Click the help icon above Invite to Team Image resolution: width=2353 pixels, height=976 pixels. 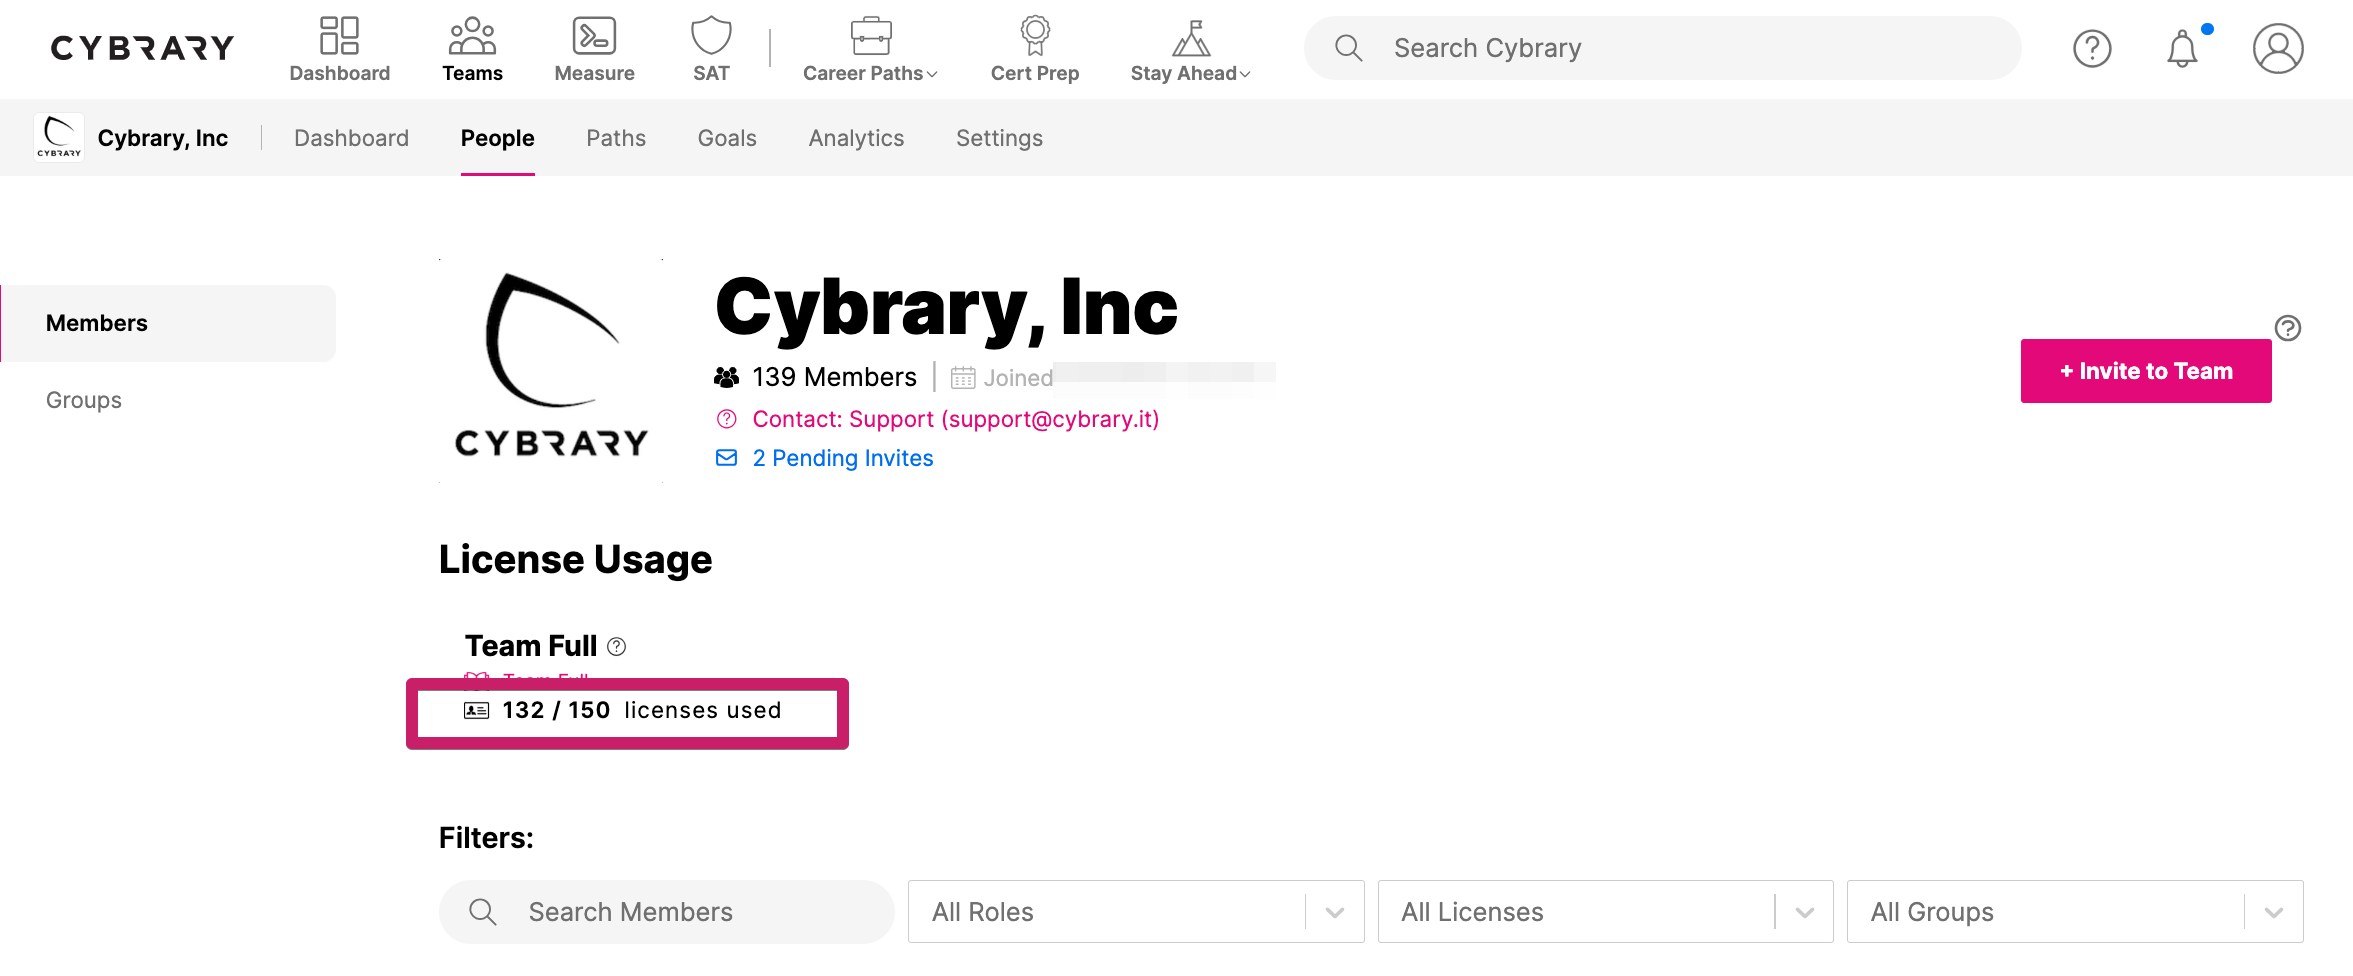pos(2288,328)
